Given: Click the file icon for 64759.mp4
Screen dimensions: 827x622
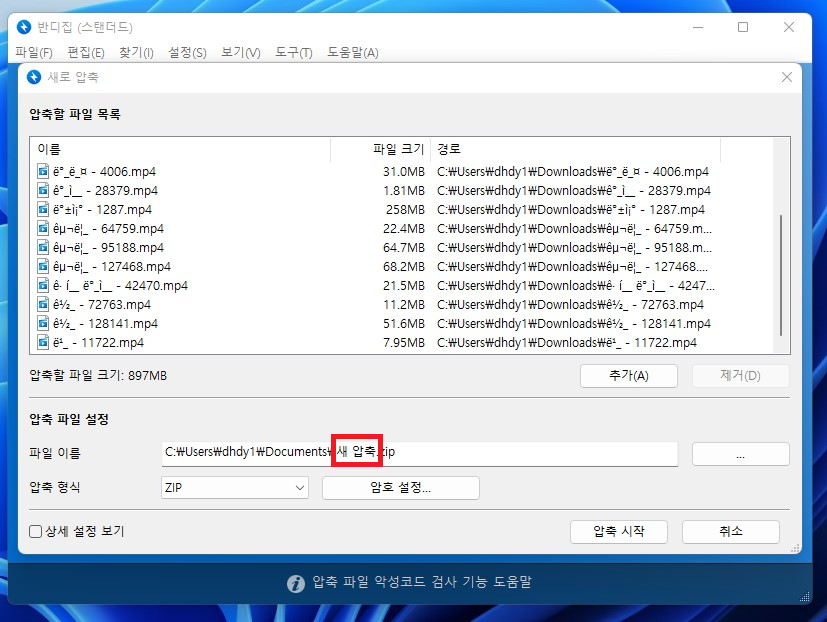Looking at the screenshot, I should point(43,228).
